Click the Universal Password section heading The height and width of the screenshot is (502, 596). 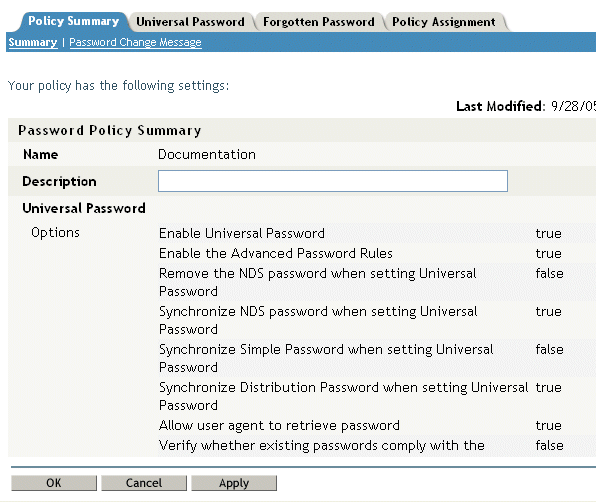coord(84,208)
